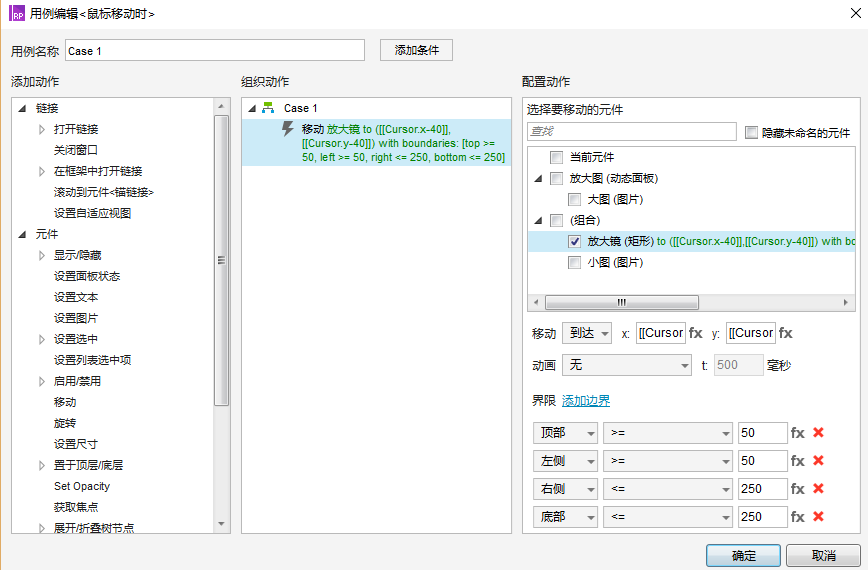Check the 当前元件 checkbox
The height and width of the screenshot is (570, 868).
556,157
